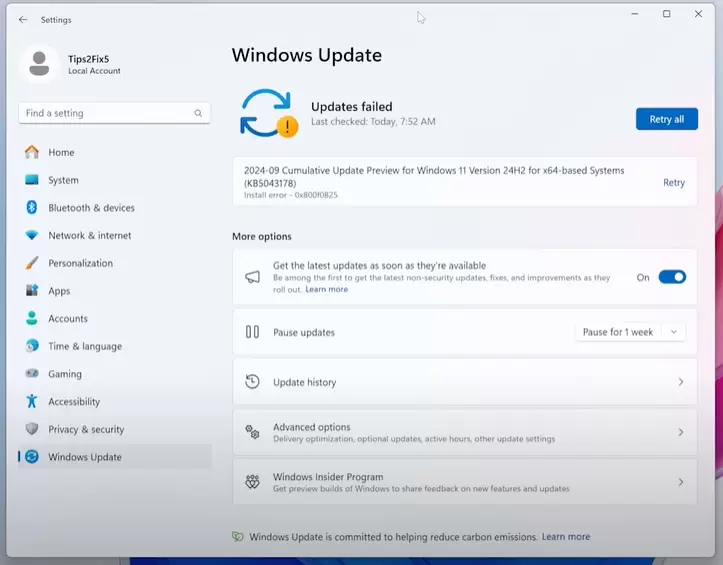Open Advanced options chevron
The width and height of the screenshot is (723, 565).
680,432
